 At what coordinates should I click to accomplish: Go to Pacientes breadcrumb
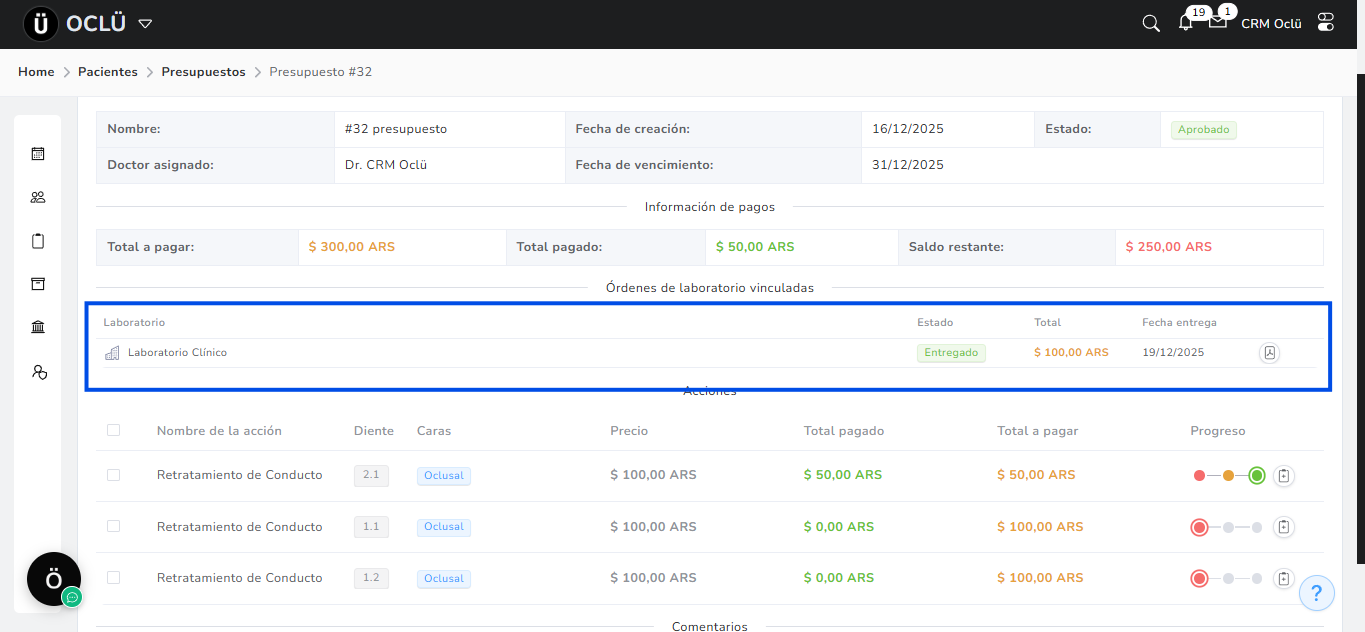108,72
